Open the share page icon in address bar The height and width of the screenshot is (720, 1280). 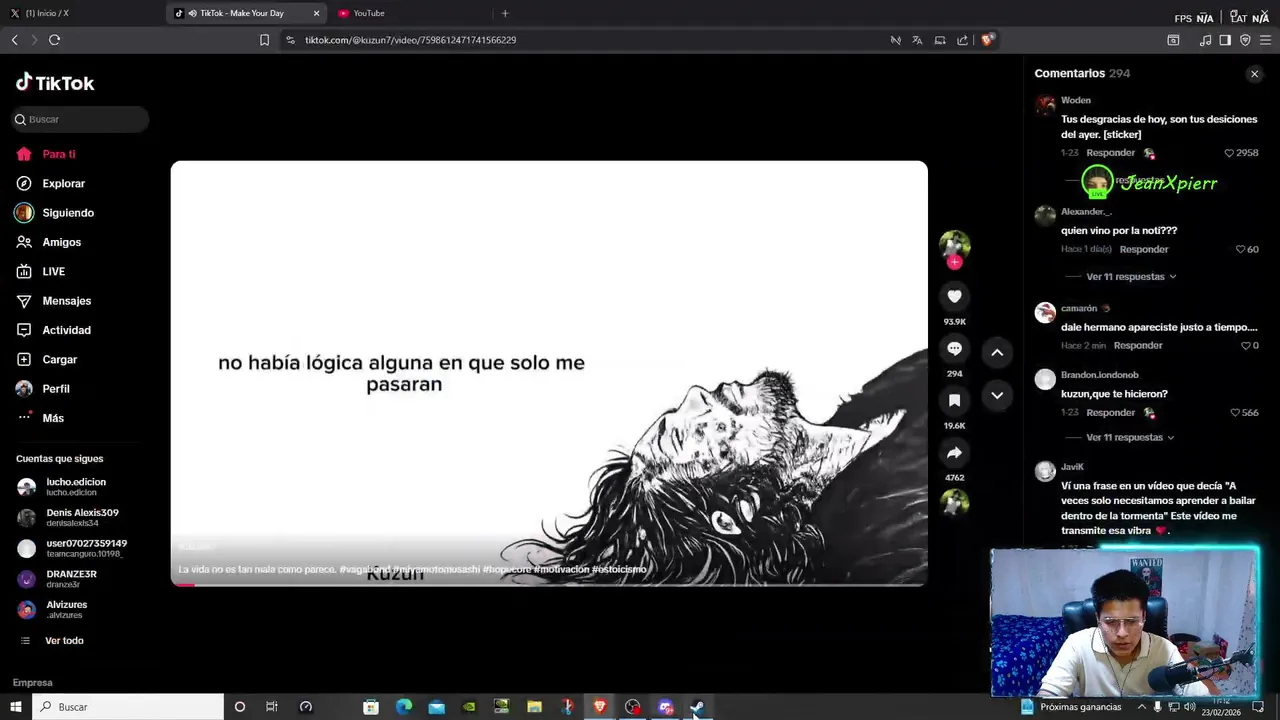tap(962, 40)
